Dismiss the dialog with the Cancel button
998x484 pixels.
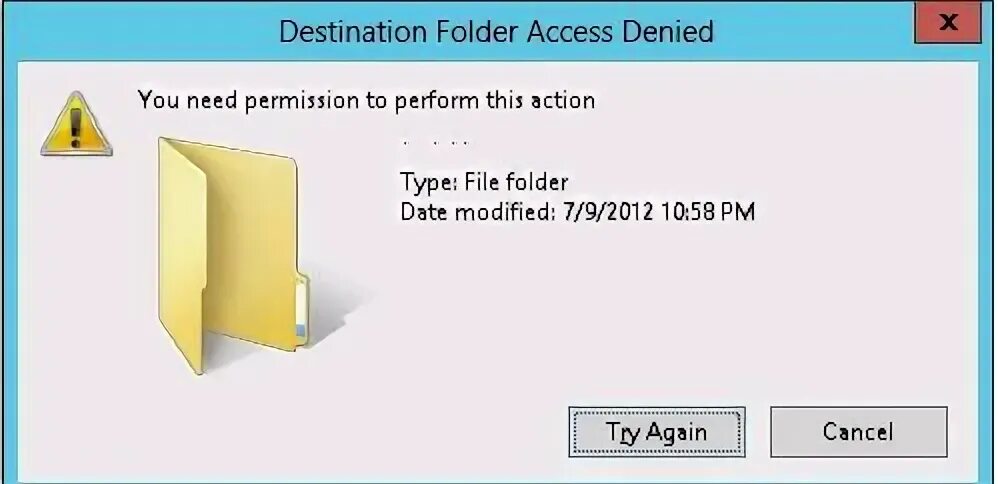click(x=858, y=432)
